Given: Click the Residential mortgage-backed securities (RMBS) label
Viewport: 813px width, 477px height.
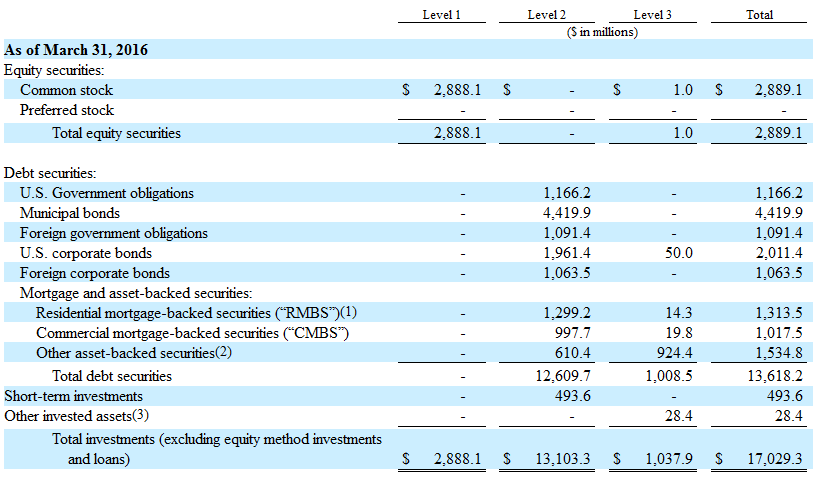Looking at the screenshot, I should click(197, 313).
